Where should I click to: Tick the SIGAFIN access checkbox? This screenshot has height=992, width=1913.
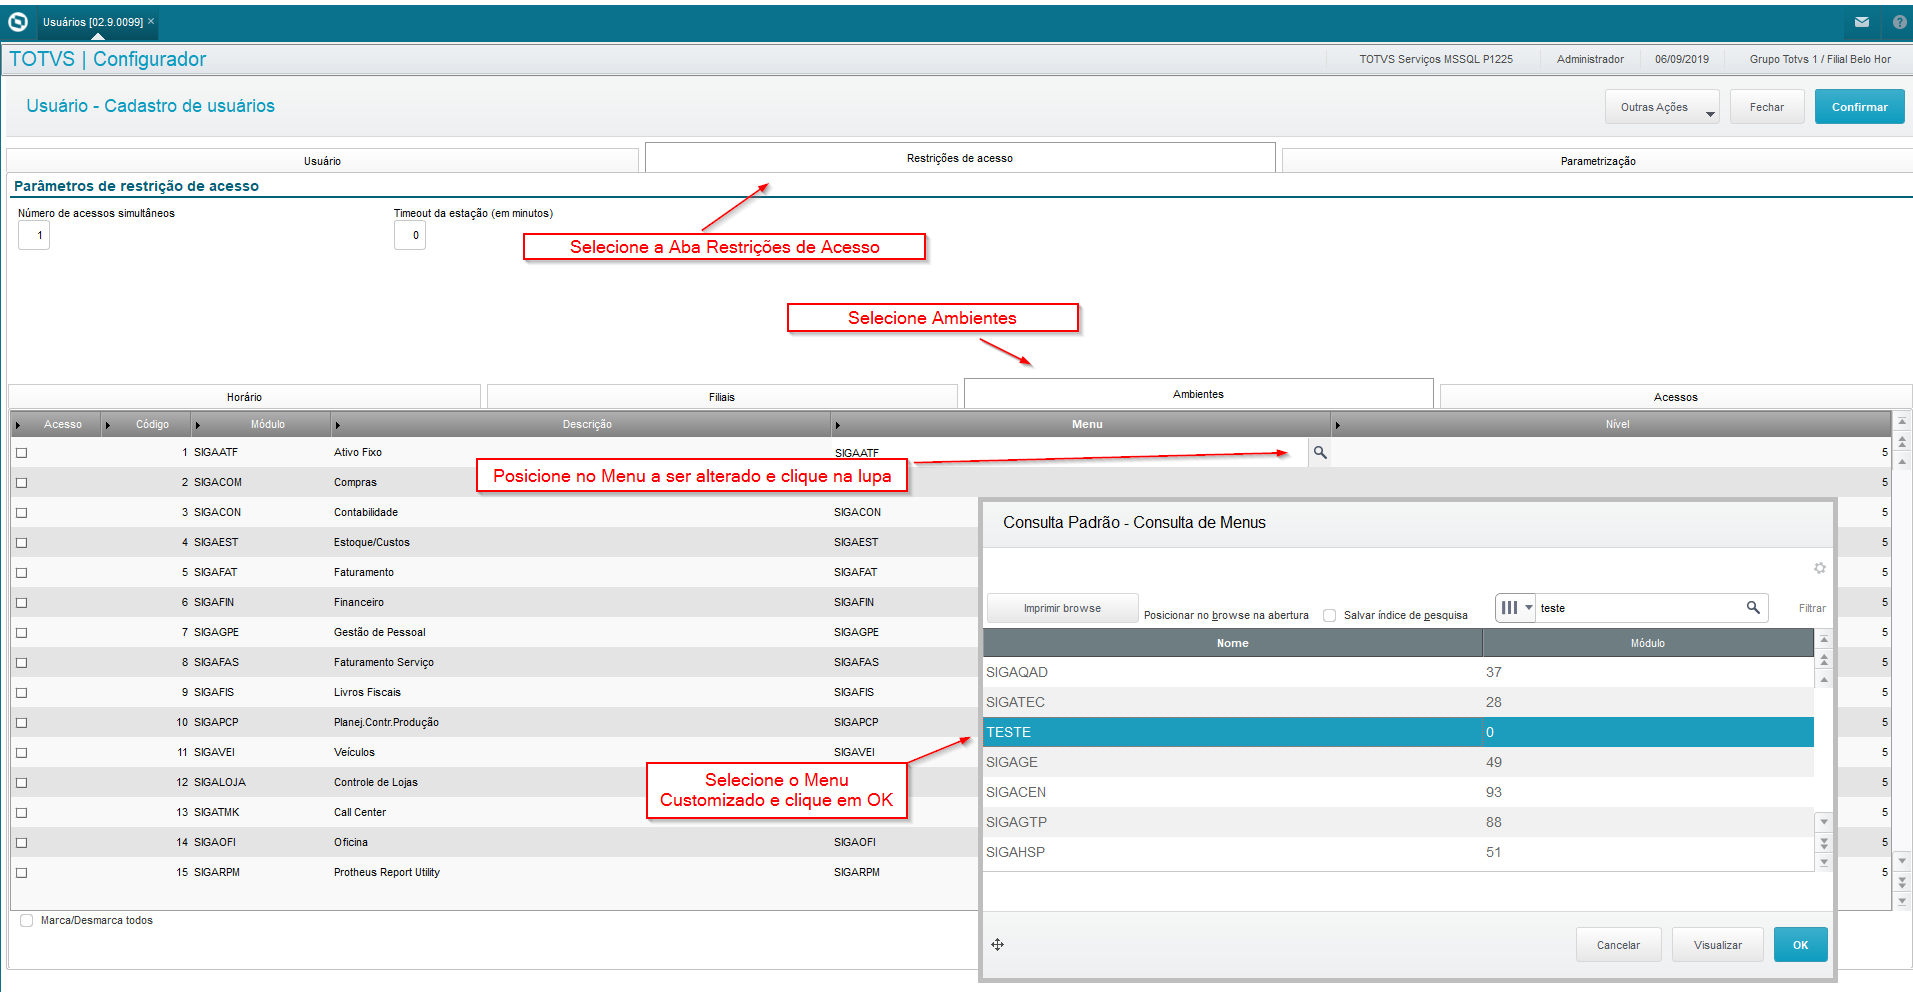22,603
